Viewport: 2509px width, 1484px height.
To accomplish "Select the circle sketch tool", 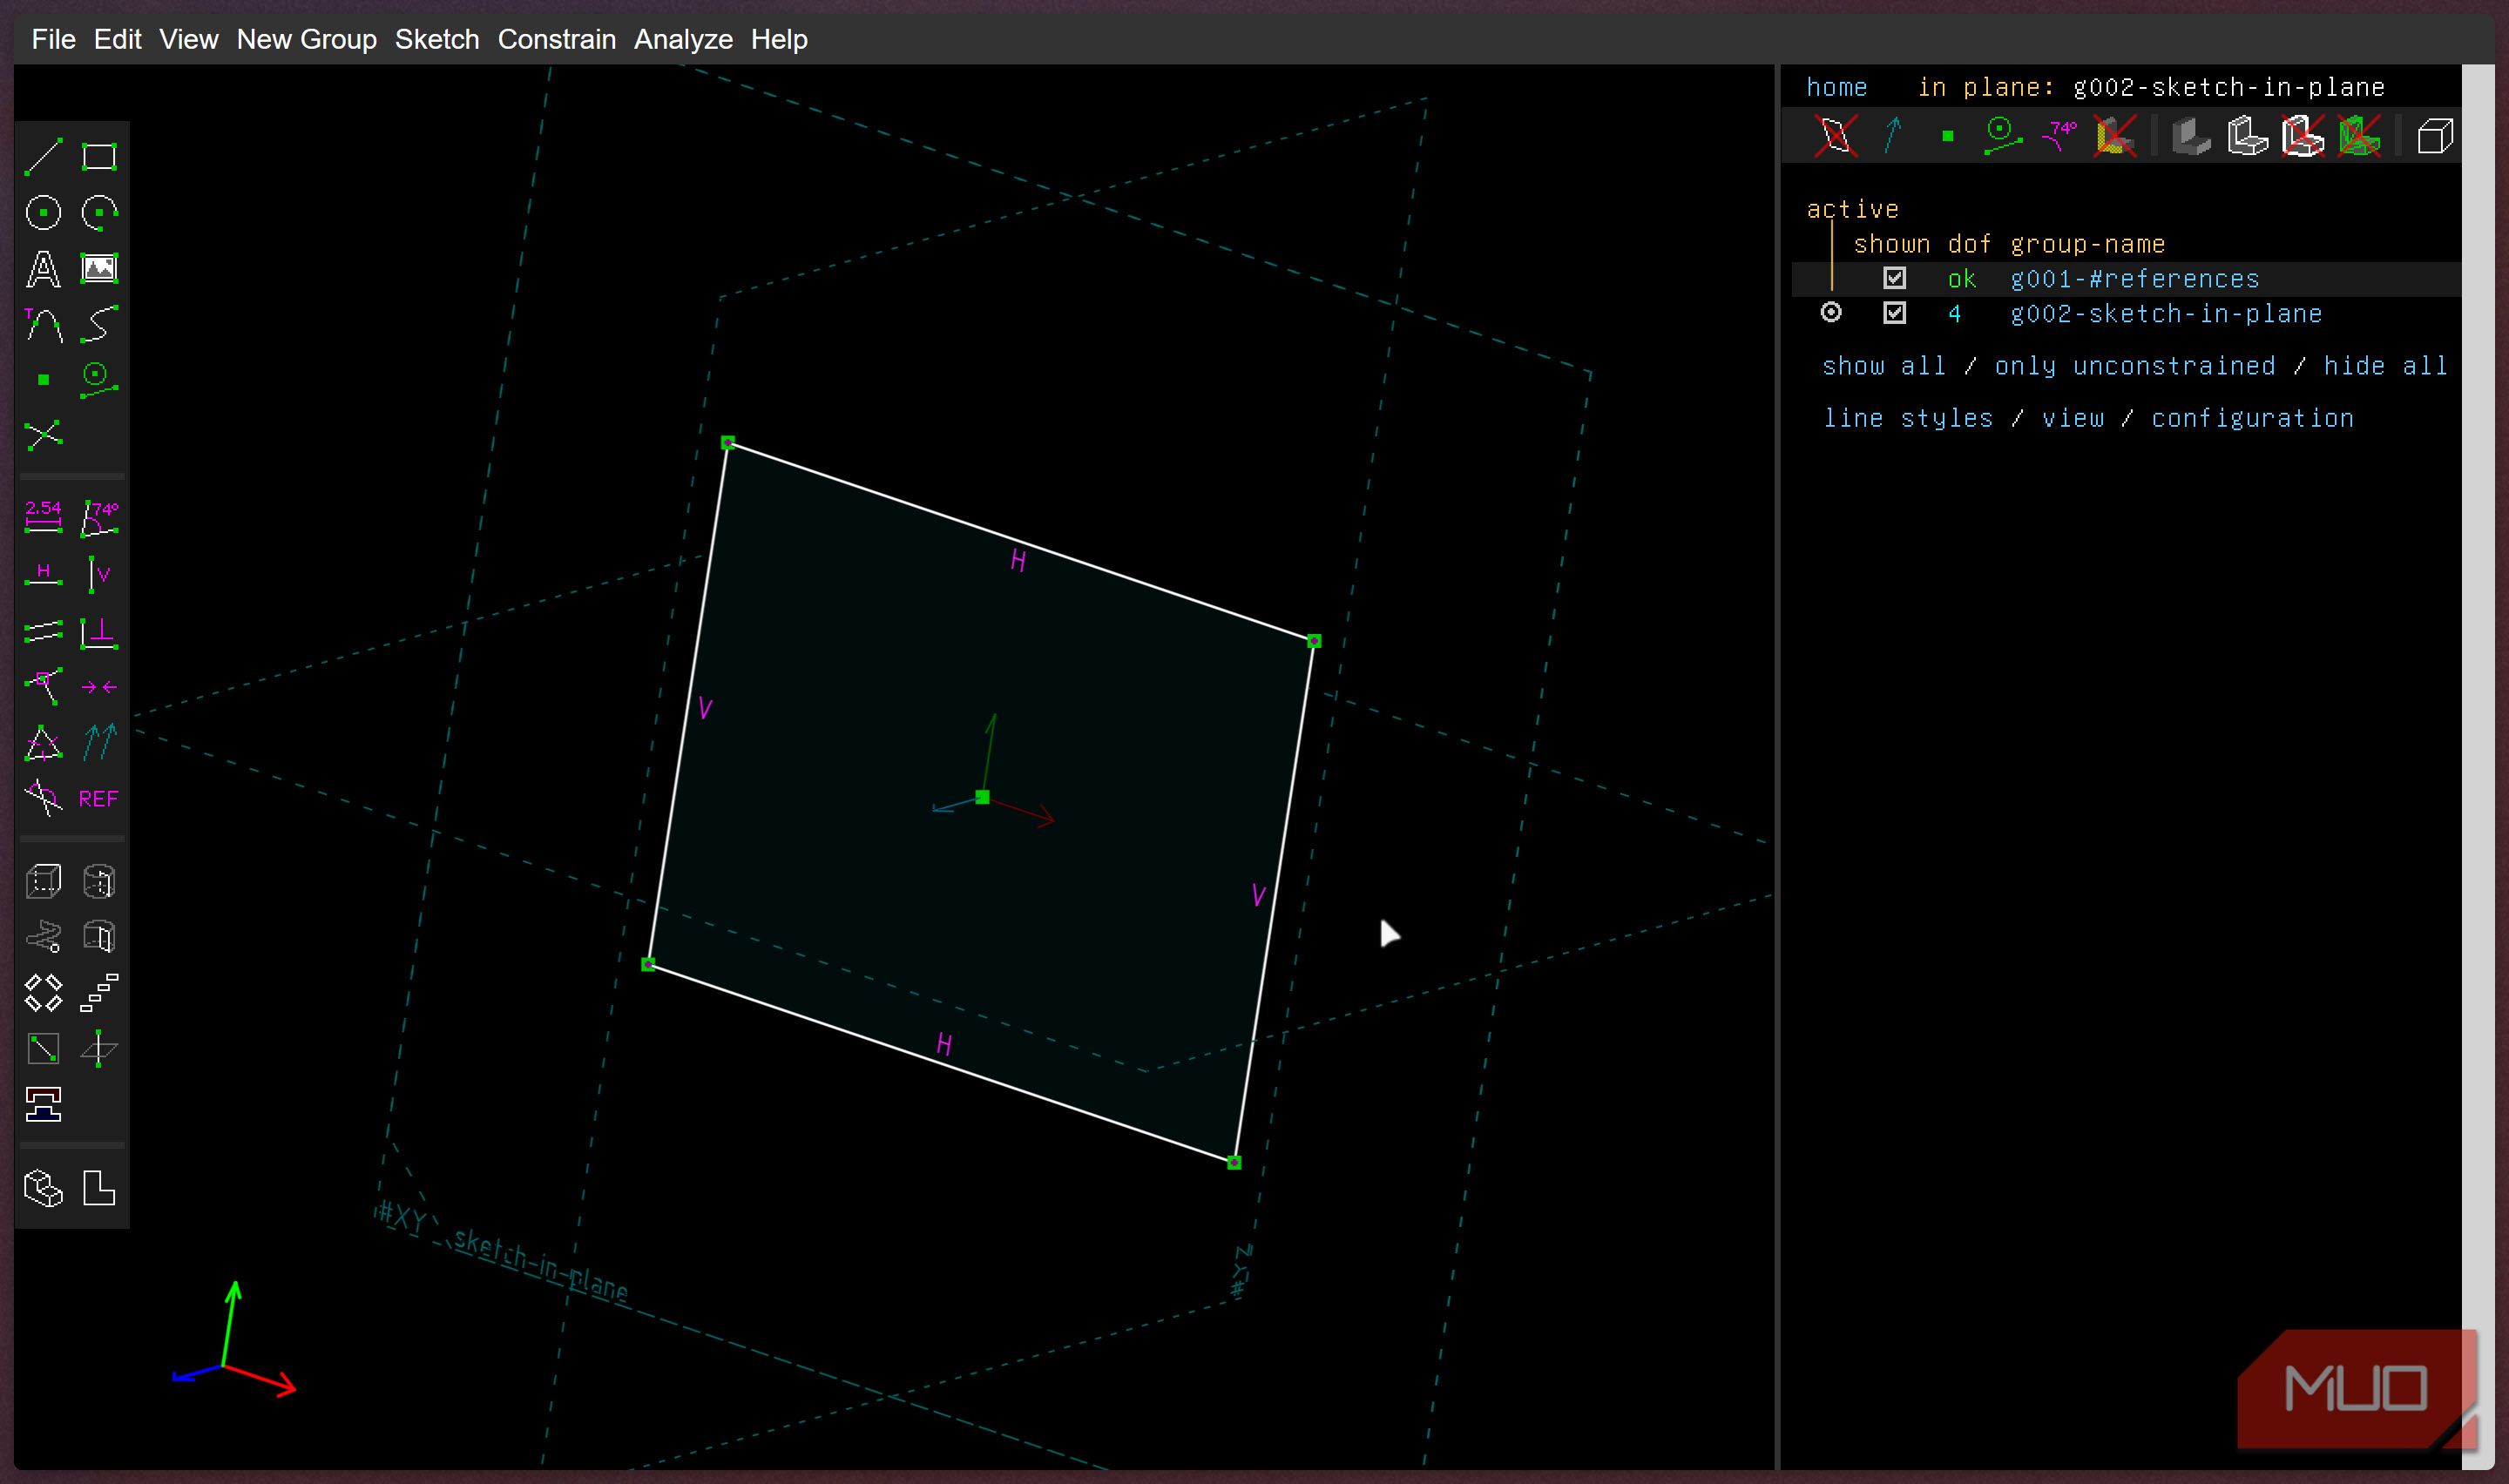I will click(43, 213).
